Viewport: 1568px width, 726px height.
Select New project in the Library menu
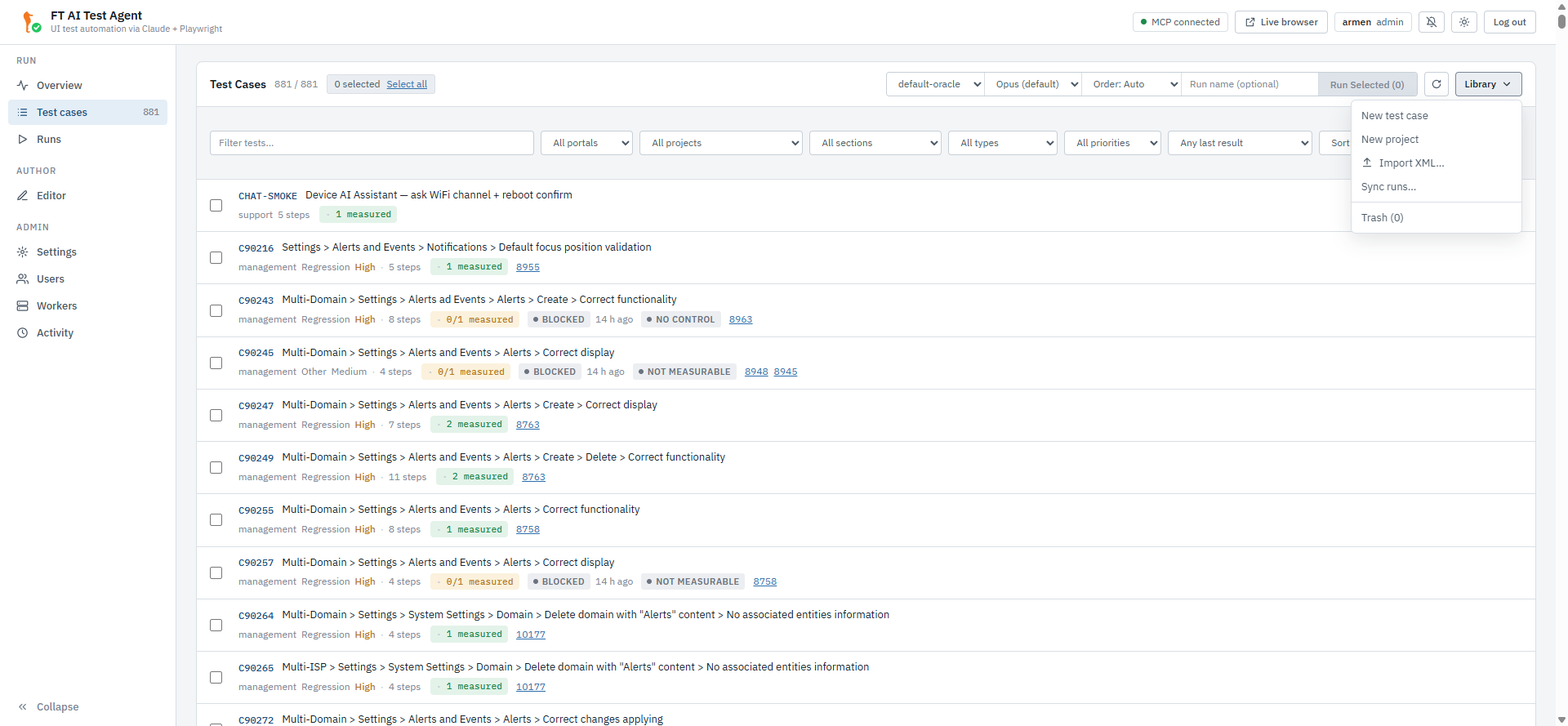click(x=1436, y=139)
